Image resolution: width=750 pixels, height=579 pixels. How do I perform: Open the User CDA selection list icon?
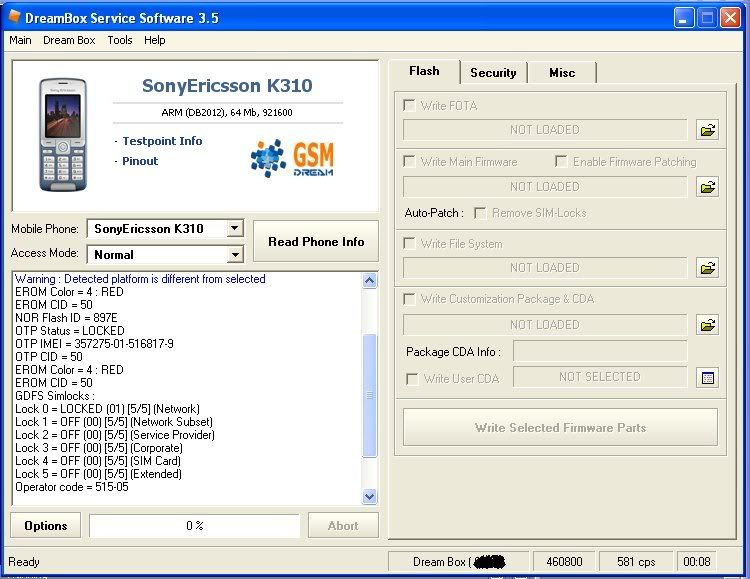click(x=707, y=378)
